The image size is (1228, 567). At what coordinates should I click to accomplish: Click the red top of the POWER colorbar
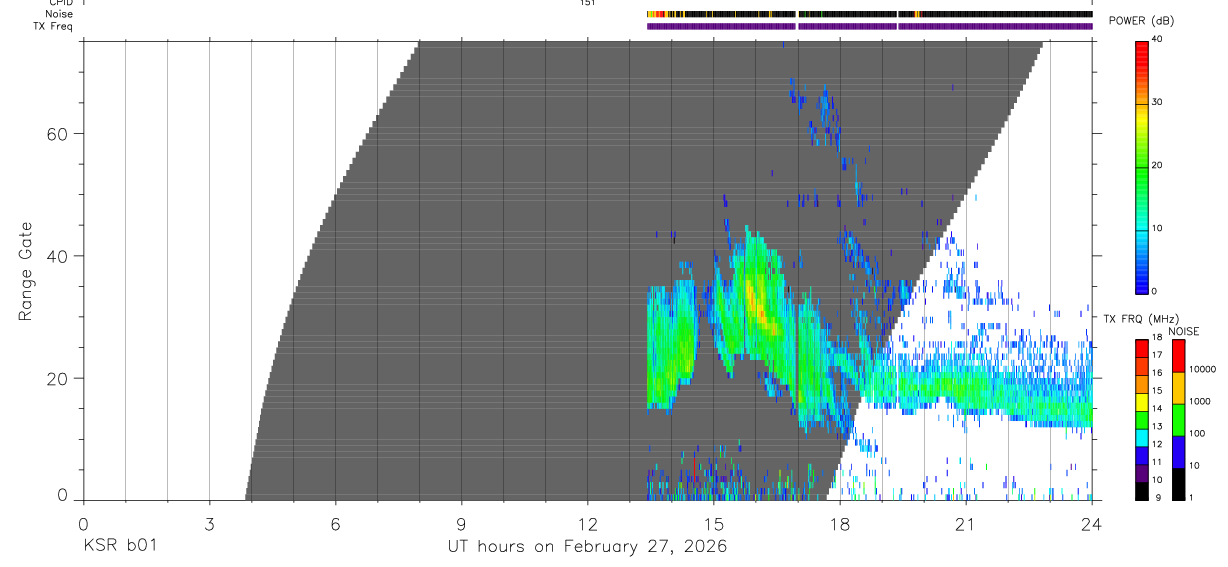point(1141,55)
